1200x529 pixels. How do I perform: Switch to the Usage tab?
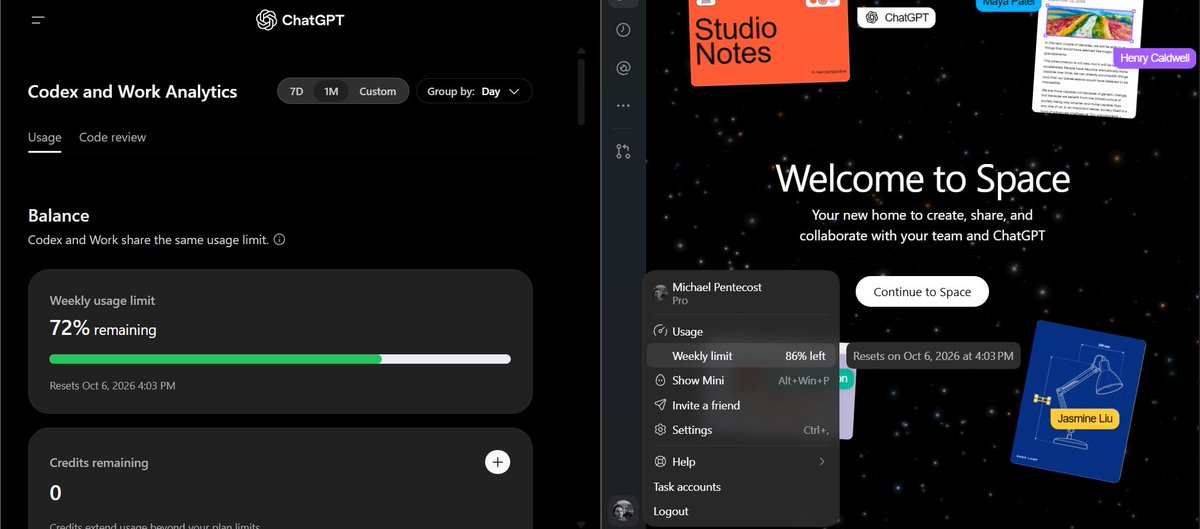click(x=44, y=137)
